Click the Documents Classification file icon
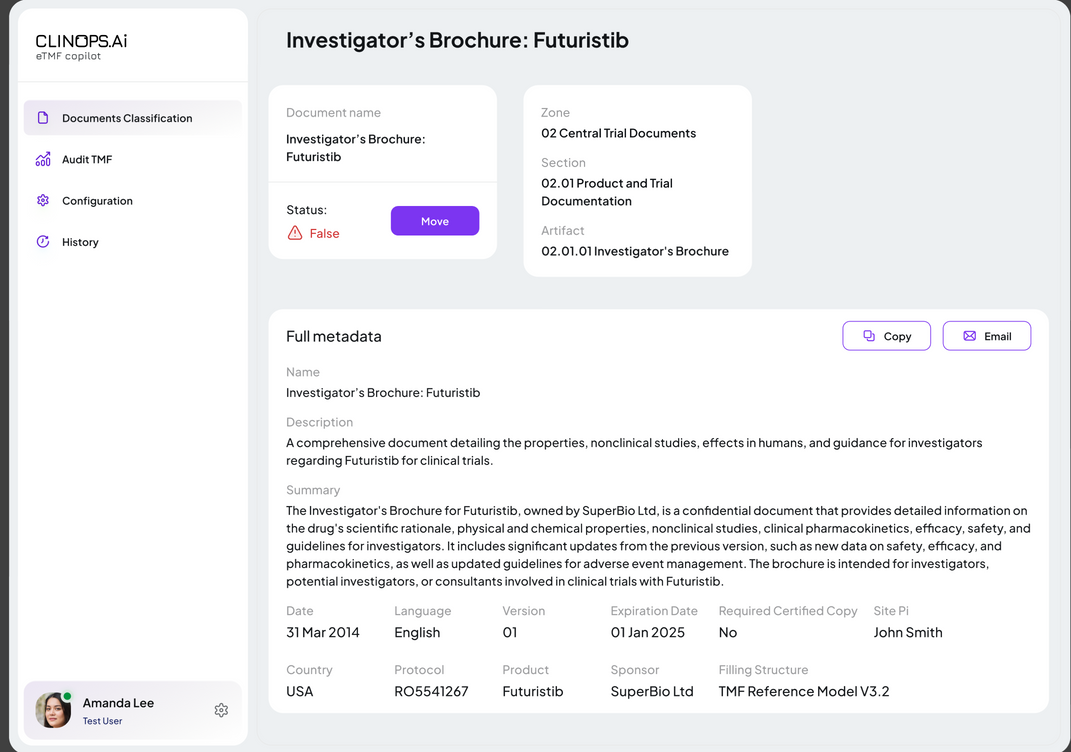This screenshot has height=752, width=1071. (43, 118)
